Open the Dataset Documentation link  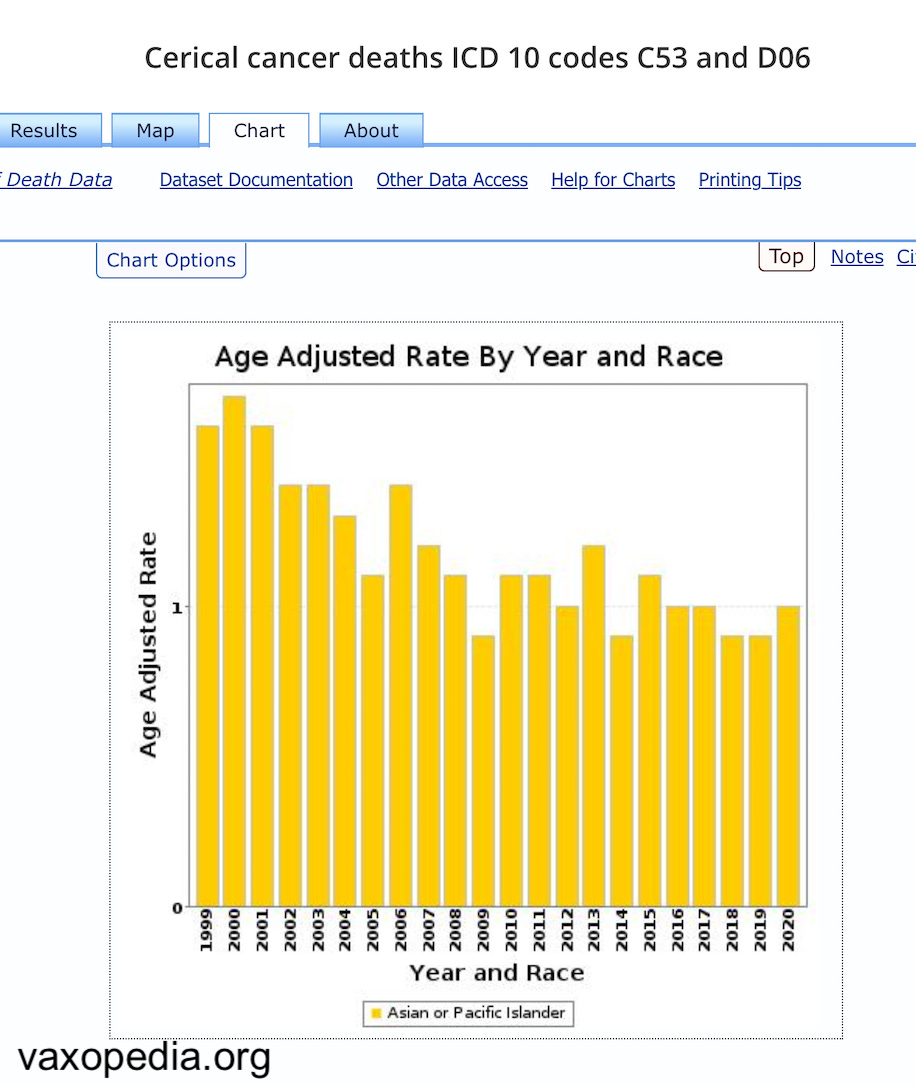click(256, 180)
